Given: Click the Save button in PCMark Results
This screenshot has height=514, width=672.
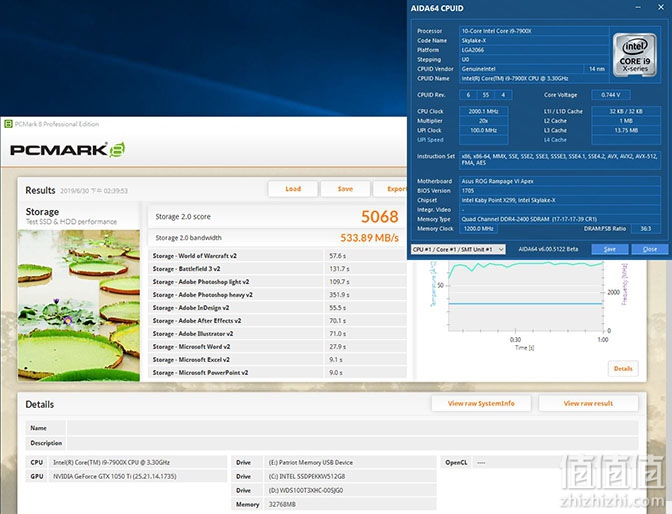Looking at the screenshot, I should pyautogui.click(x=345, y=189).
